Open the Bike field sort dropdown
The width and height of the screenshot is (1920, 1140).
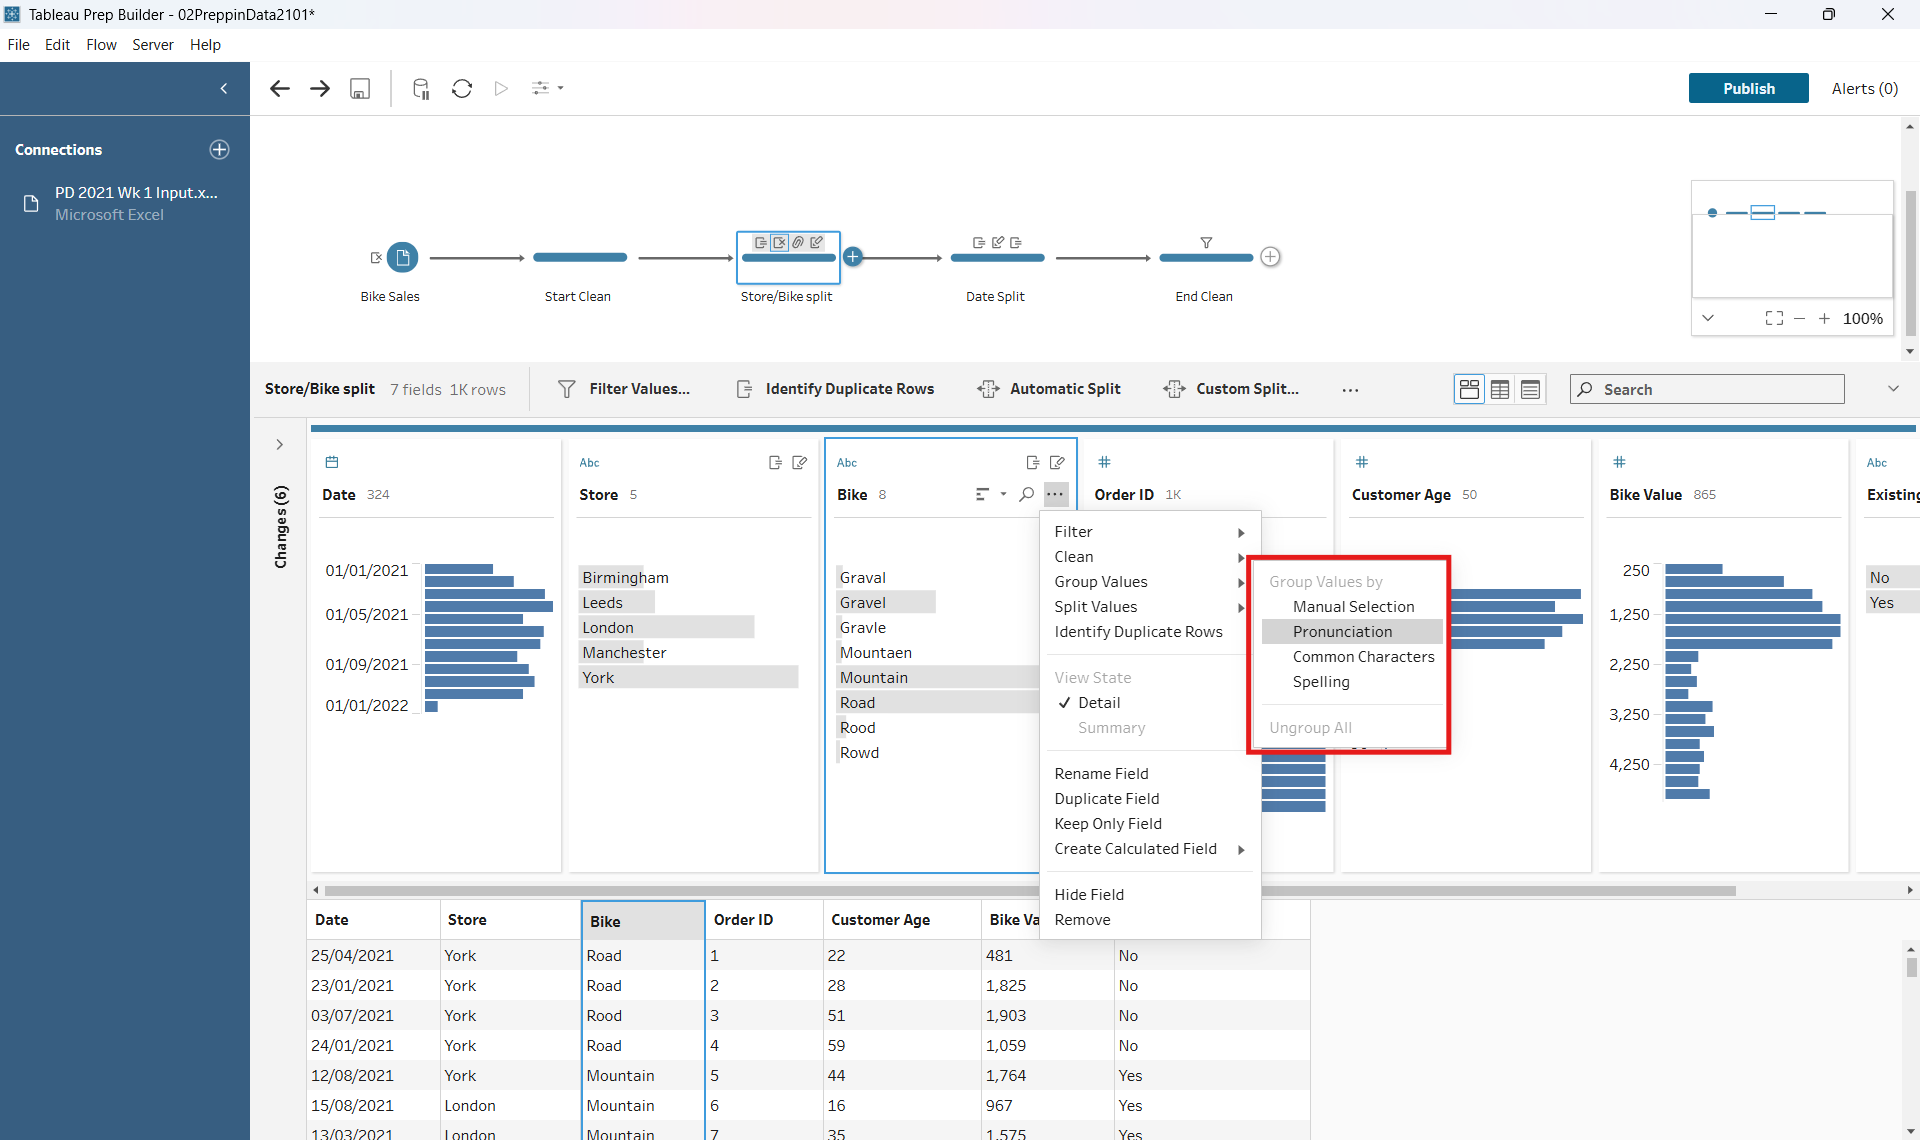1003,494
